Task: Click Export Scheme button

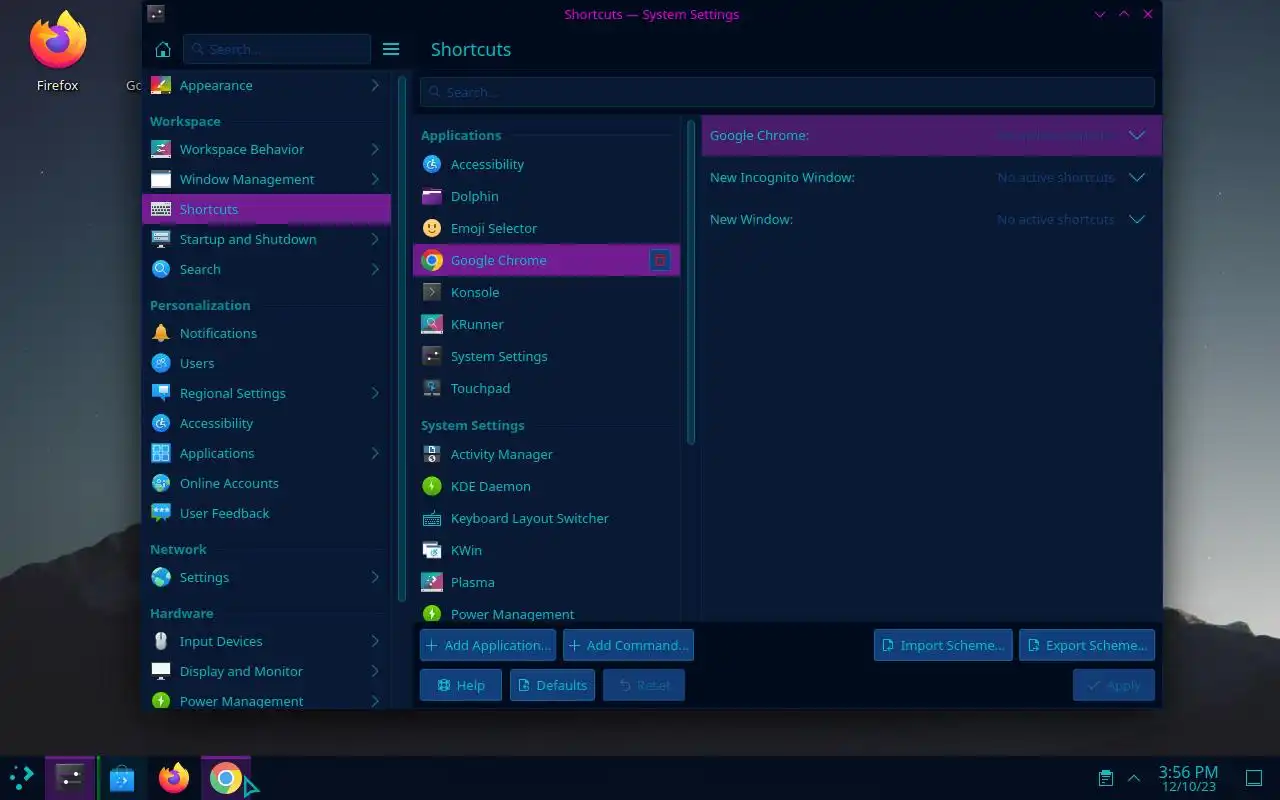Action: (x=1087, y=645)
